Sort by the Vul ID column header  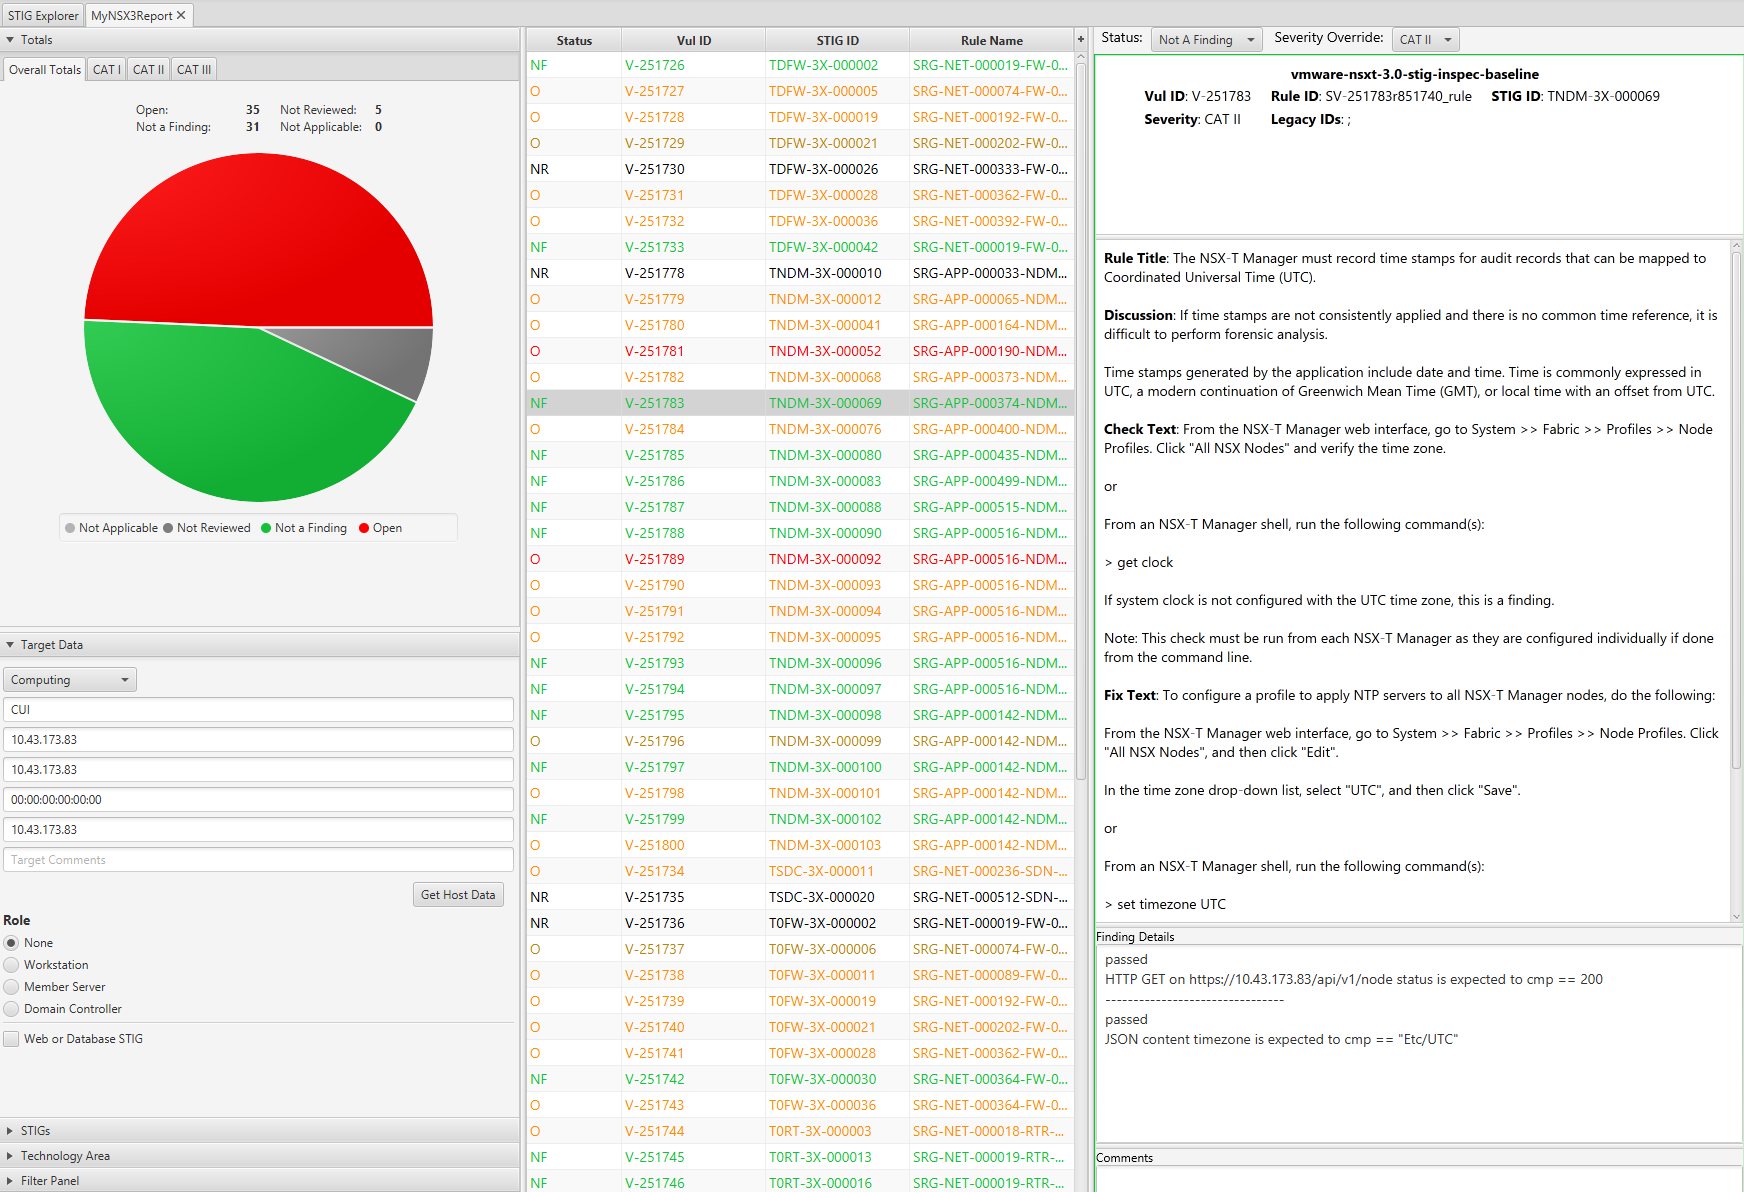coord(693,41)
